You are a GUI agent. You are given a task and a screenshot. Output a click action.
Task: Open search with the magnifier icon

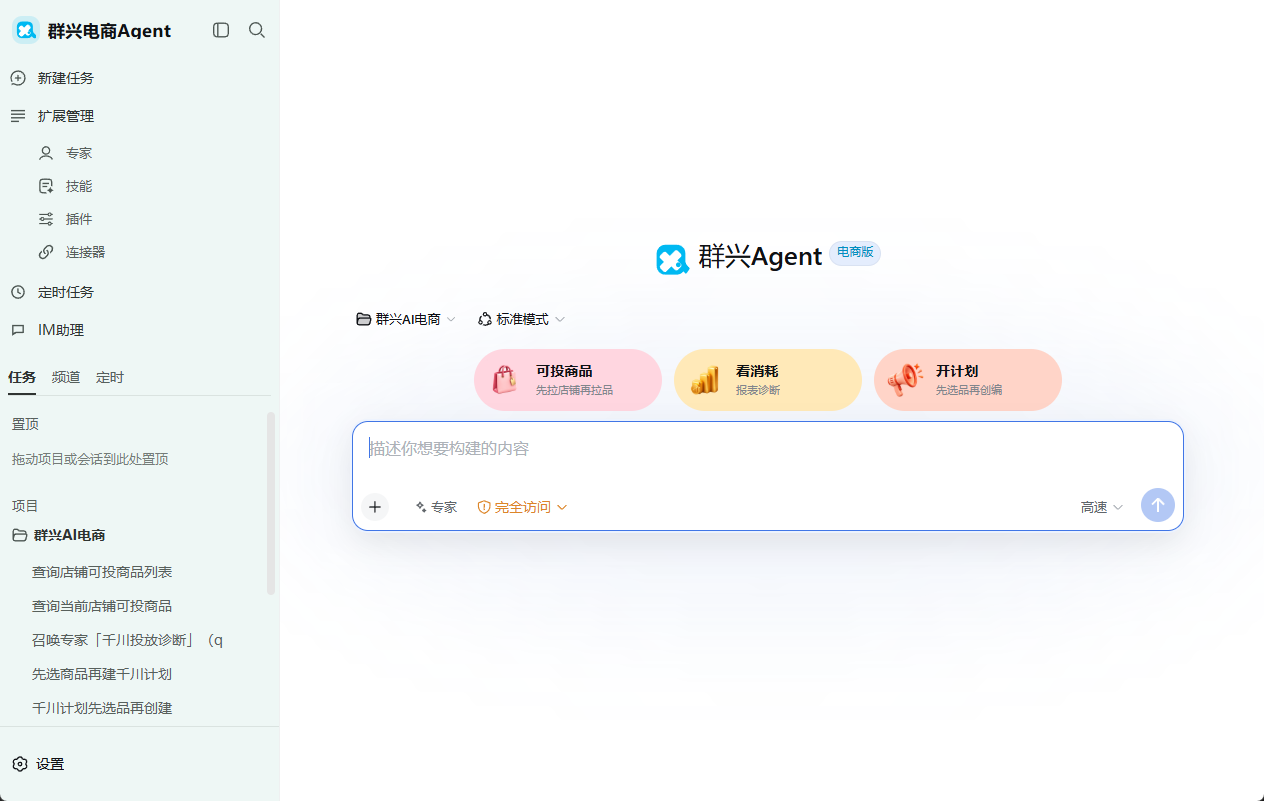pyautogui.click(x=257, y=30)
